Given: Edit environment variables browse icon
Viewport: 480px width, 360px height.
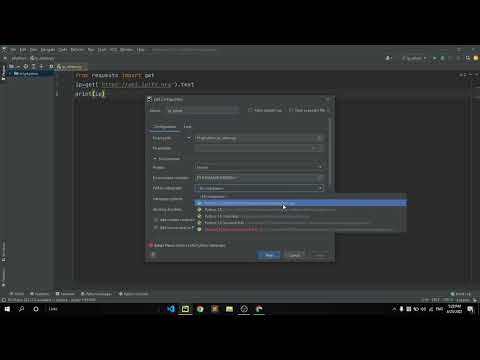Looking at the screenshot, I should click(x=320, y=178).
